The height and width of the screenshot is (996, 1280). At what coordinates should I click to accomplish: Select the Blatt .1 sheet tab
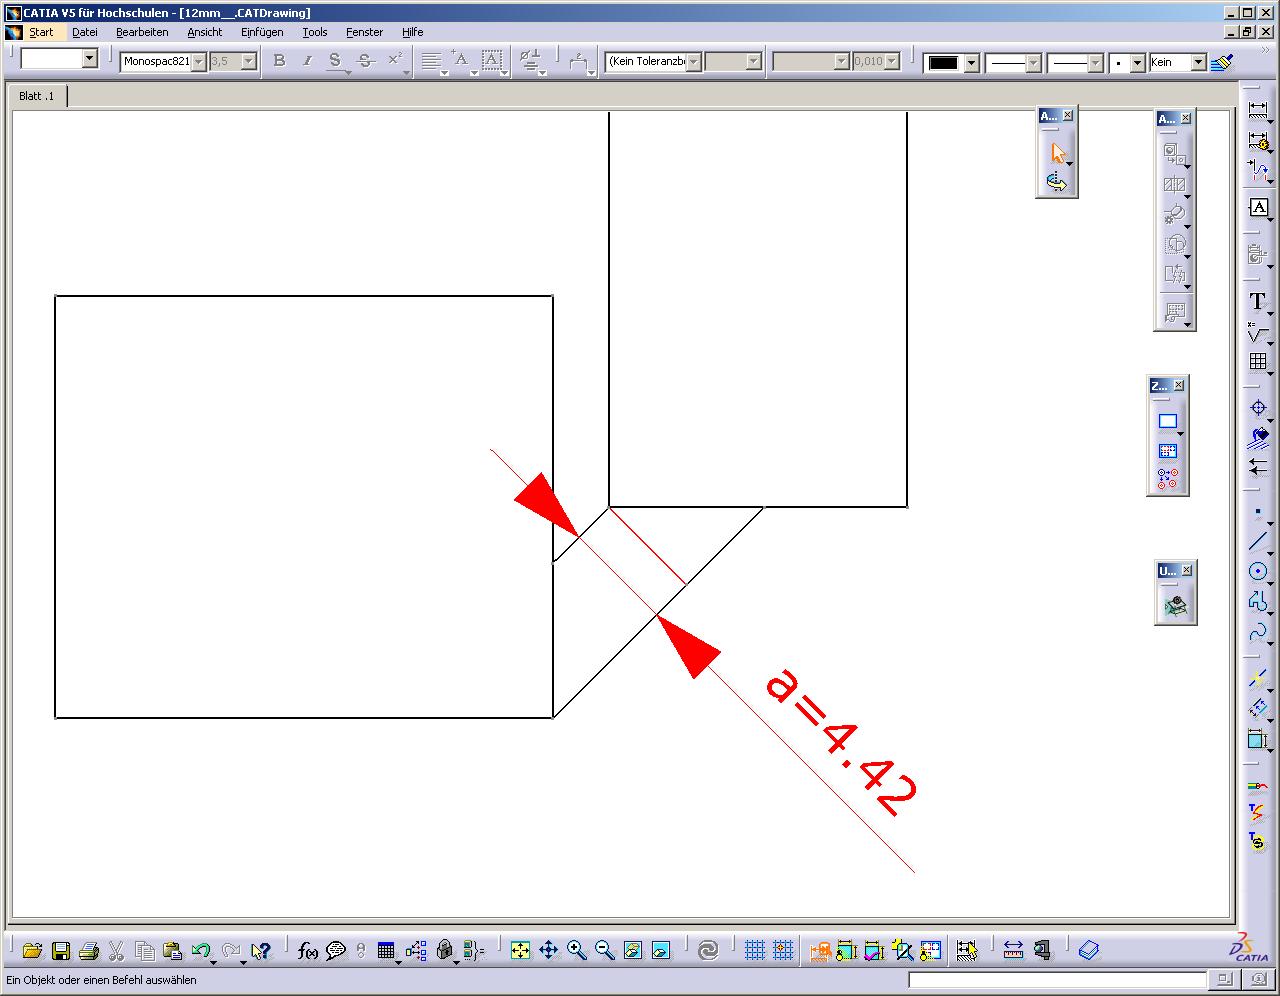(38, 96)
